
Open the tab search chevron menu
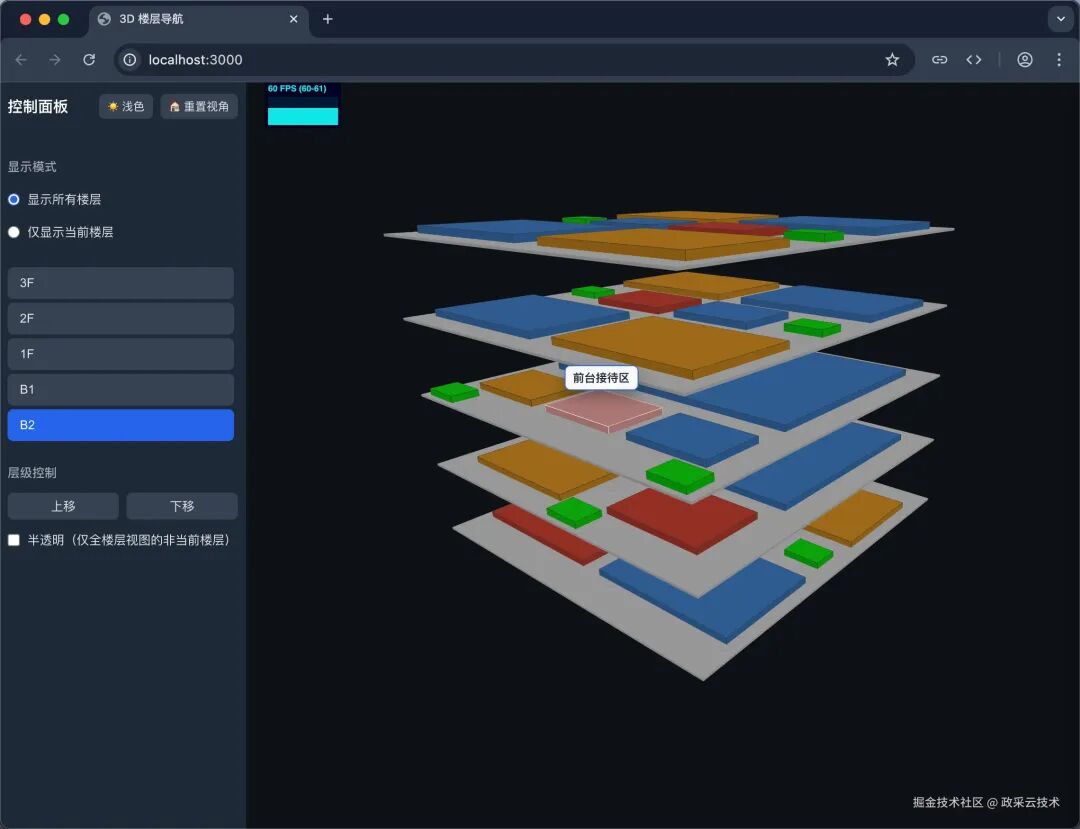click(1062, 19)
